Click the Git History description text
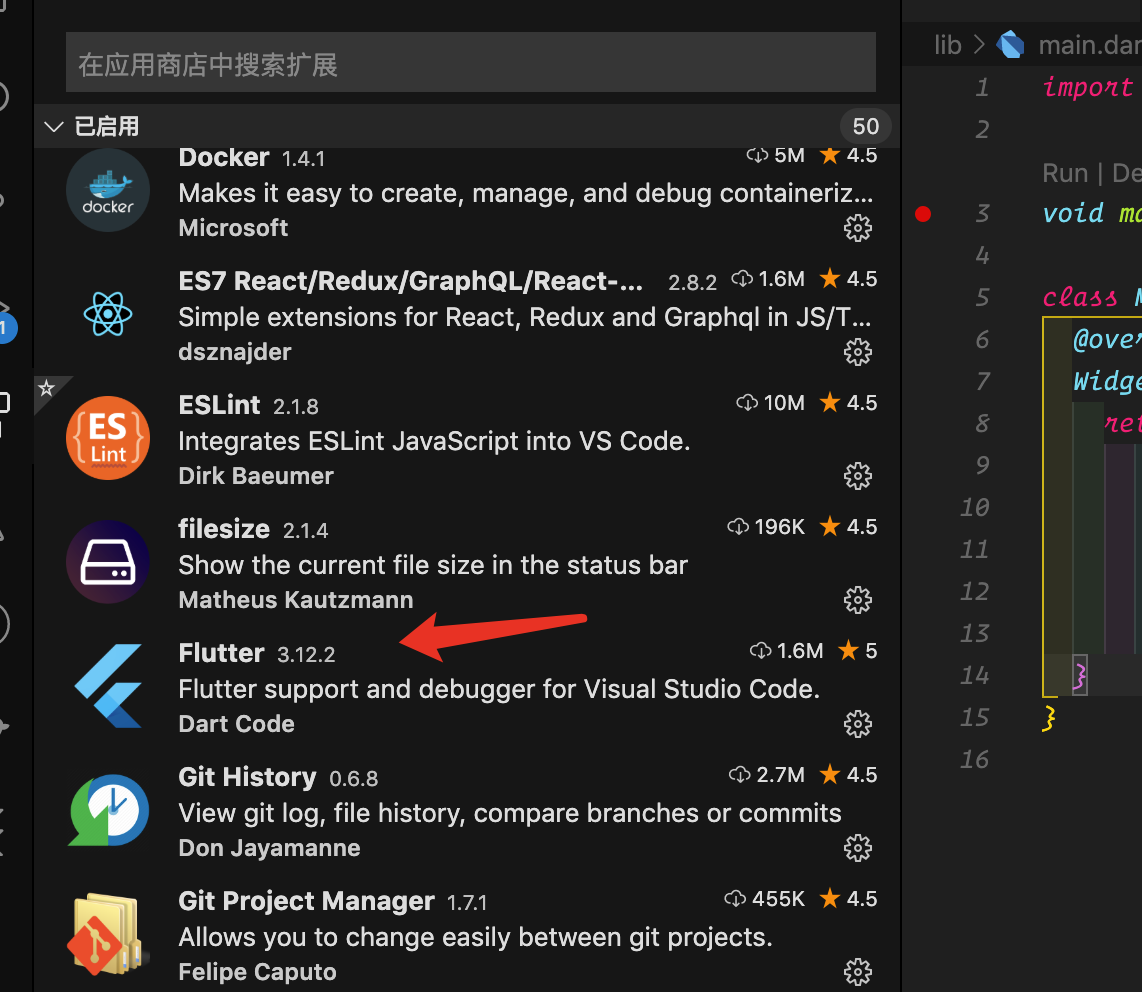The width and height of the screenshot is (1142, 992). point(510,813)
